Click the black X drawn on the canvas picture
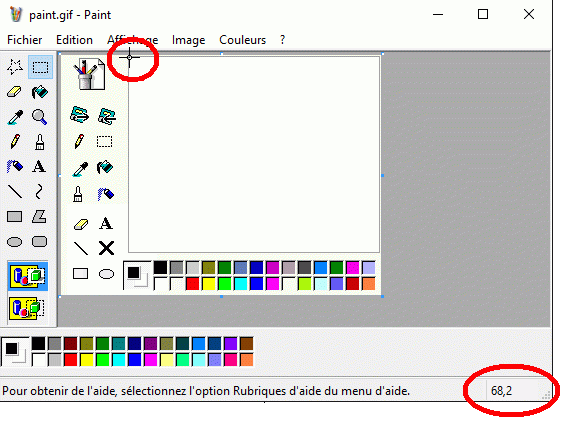 [x=106, y=248]
